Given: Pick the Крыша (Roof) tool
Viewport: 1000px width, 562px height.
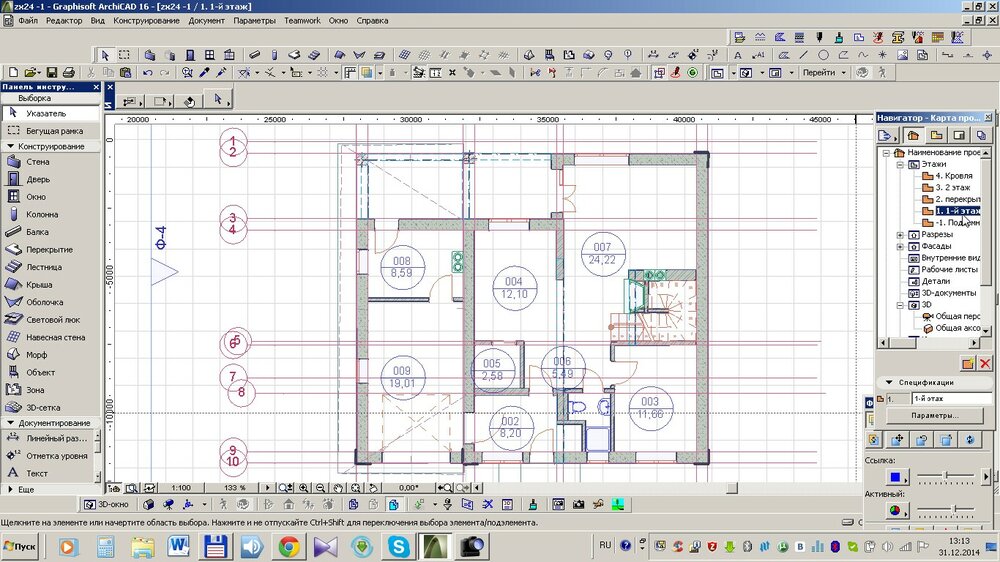Looking at the screenshot, I should coord(38,284).
